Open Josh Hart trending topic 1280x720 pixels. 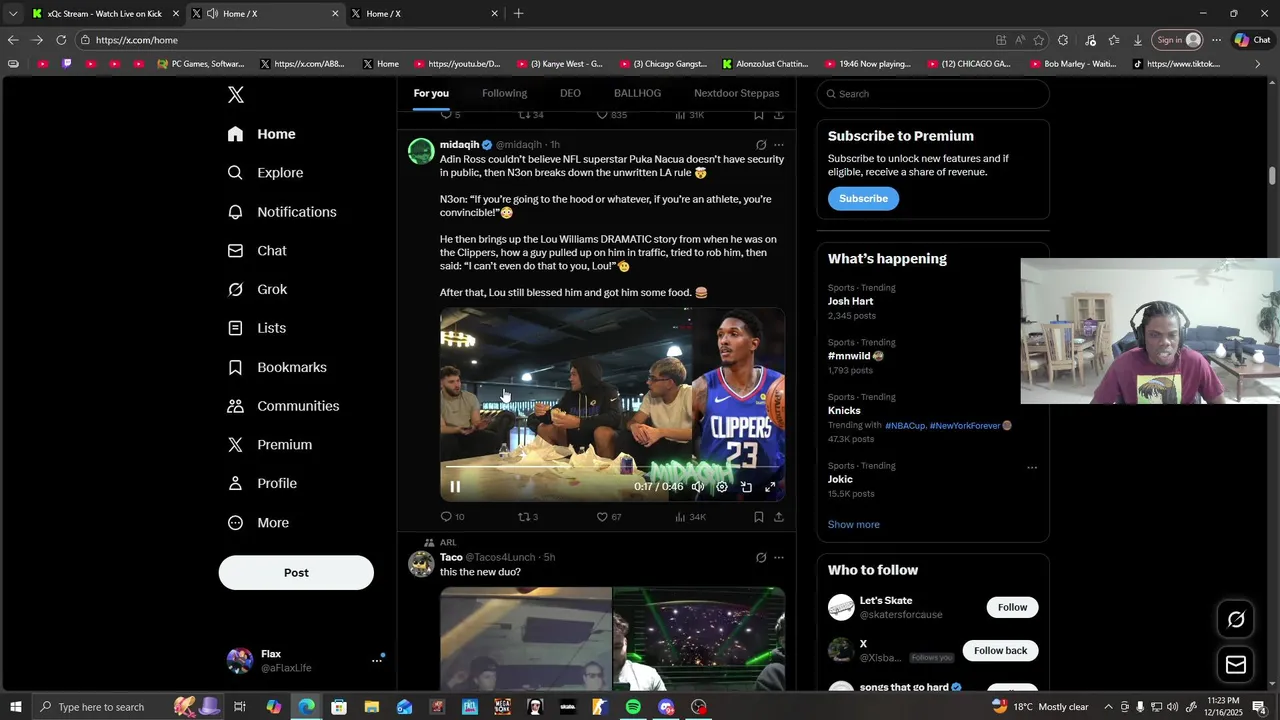[850, 301]
